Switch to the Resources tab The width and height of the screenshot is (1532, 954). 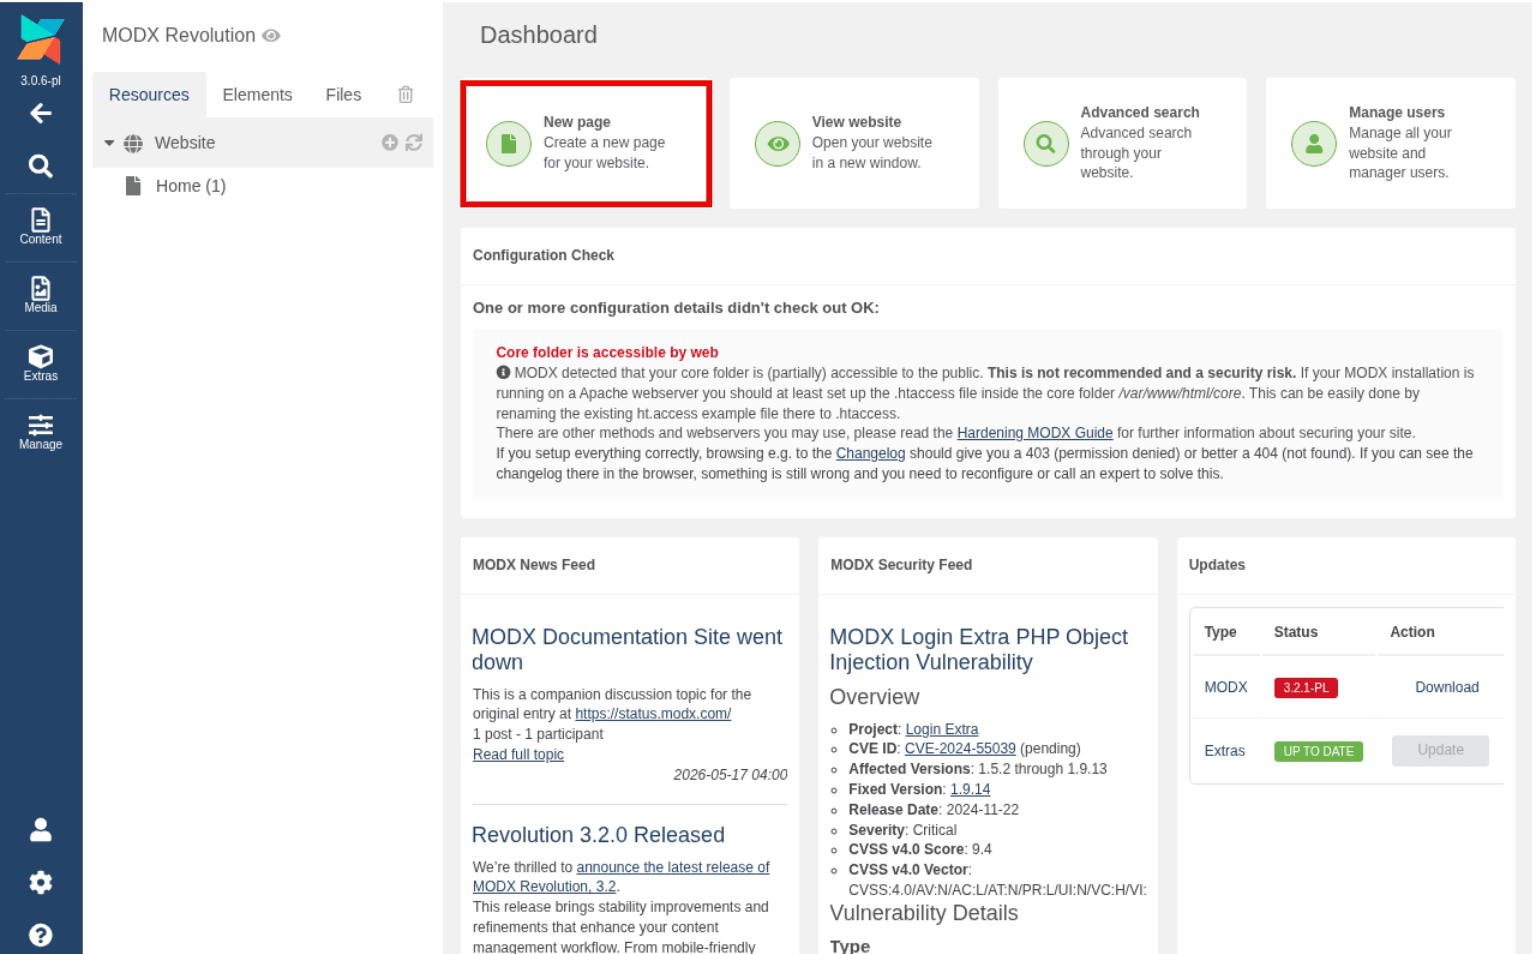coord(149,95)
